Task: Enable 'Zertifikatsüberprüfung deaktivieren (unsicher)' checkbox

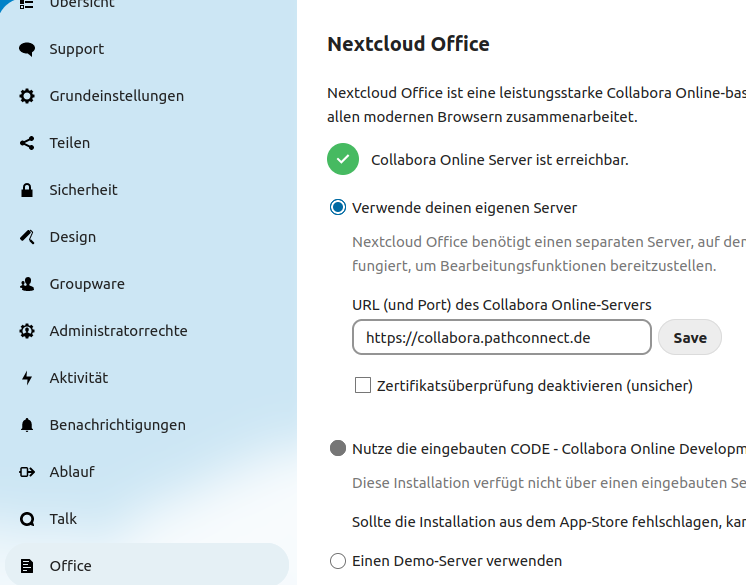Action: coord(363,385)
